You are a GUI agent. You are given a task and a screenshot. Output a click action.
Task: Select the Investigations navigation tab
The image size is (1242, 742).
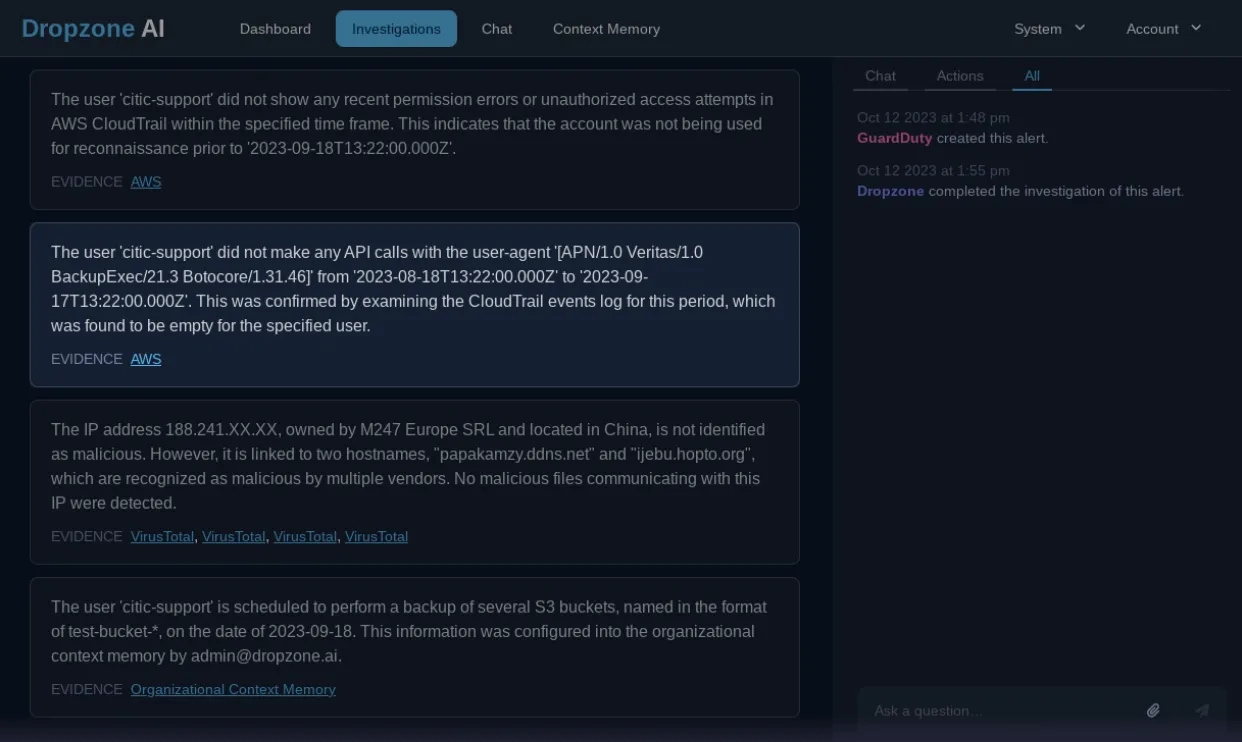(396, 29)
